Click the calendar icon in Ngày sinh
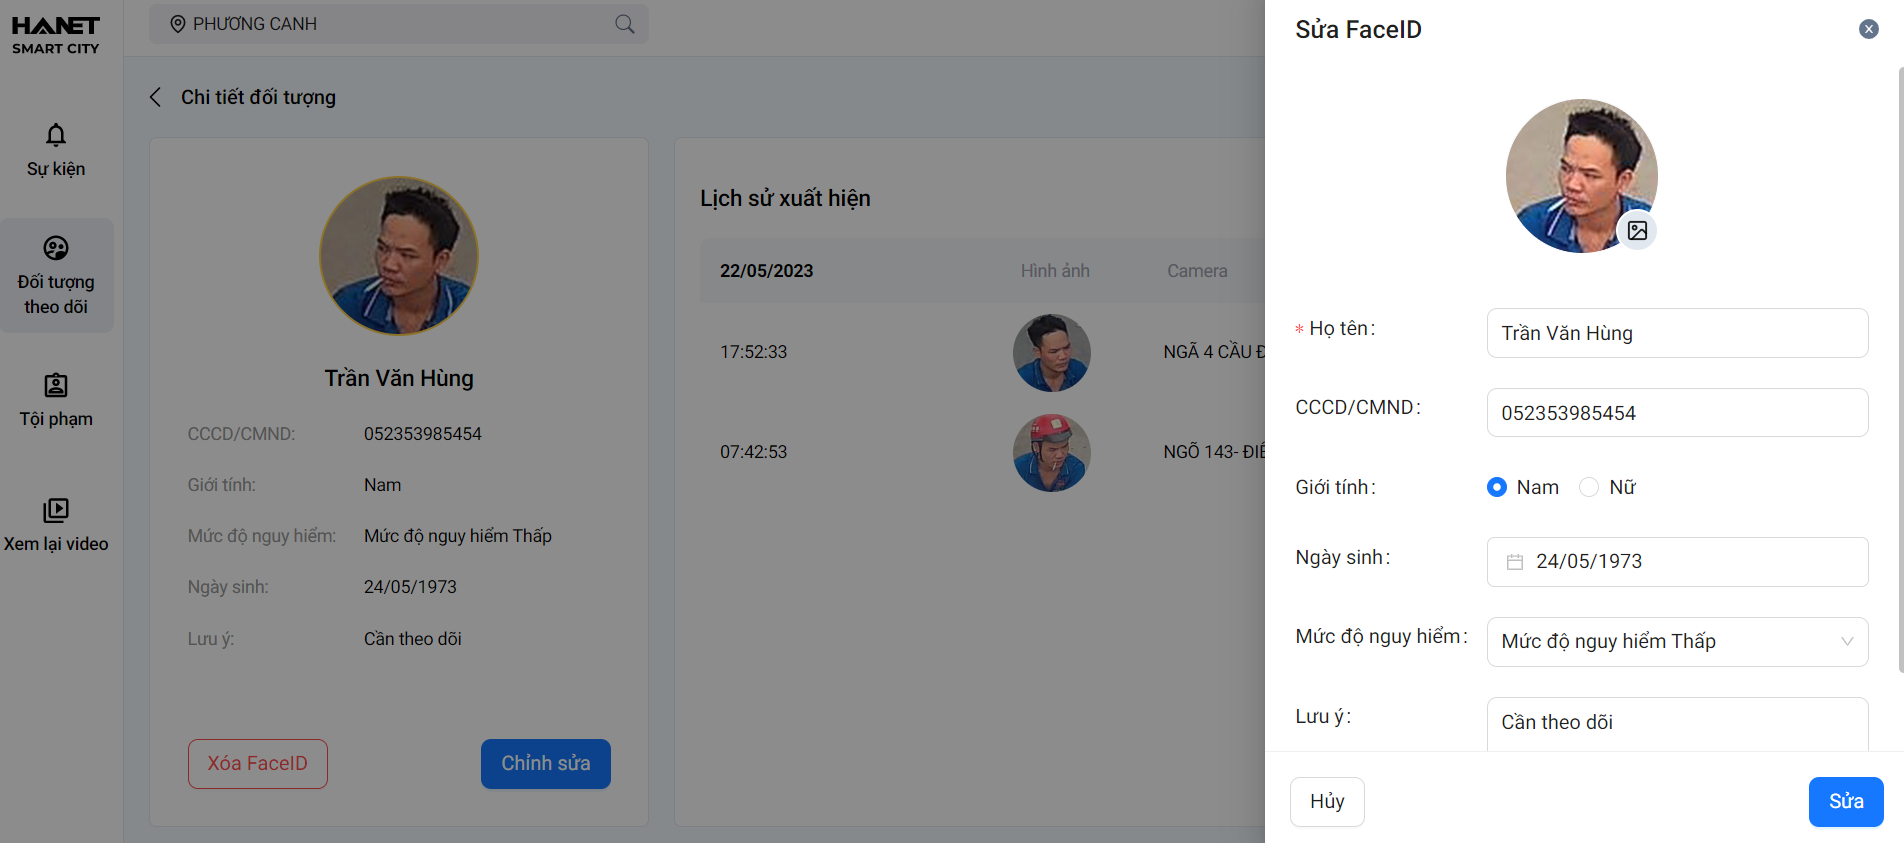The image size is (1904, 843). [x=1515, y=562]
